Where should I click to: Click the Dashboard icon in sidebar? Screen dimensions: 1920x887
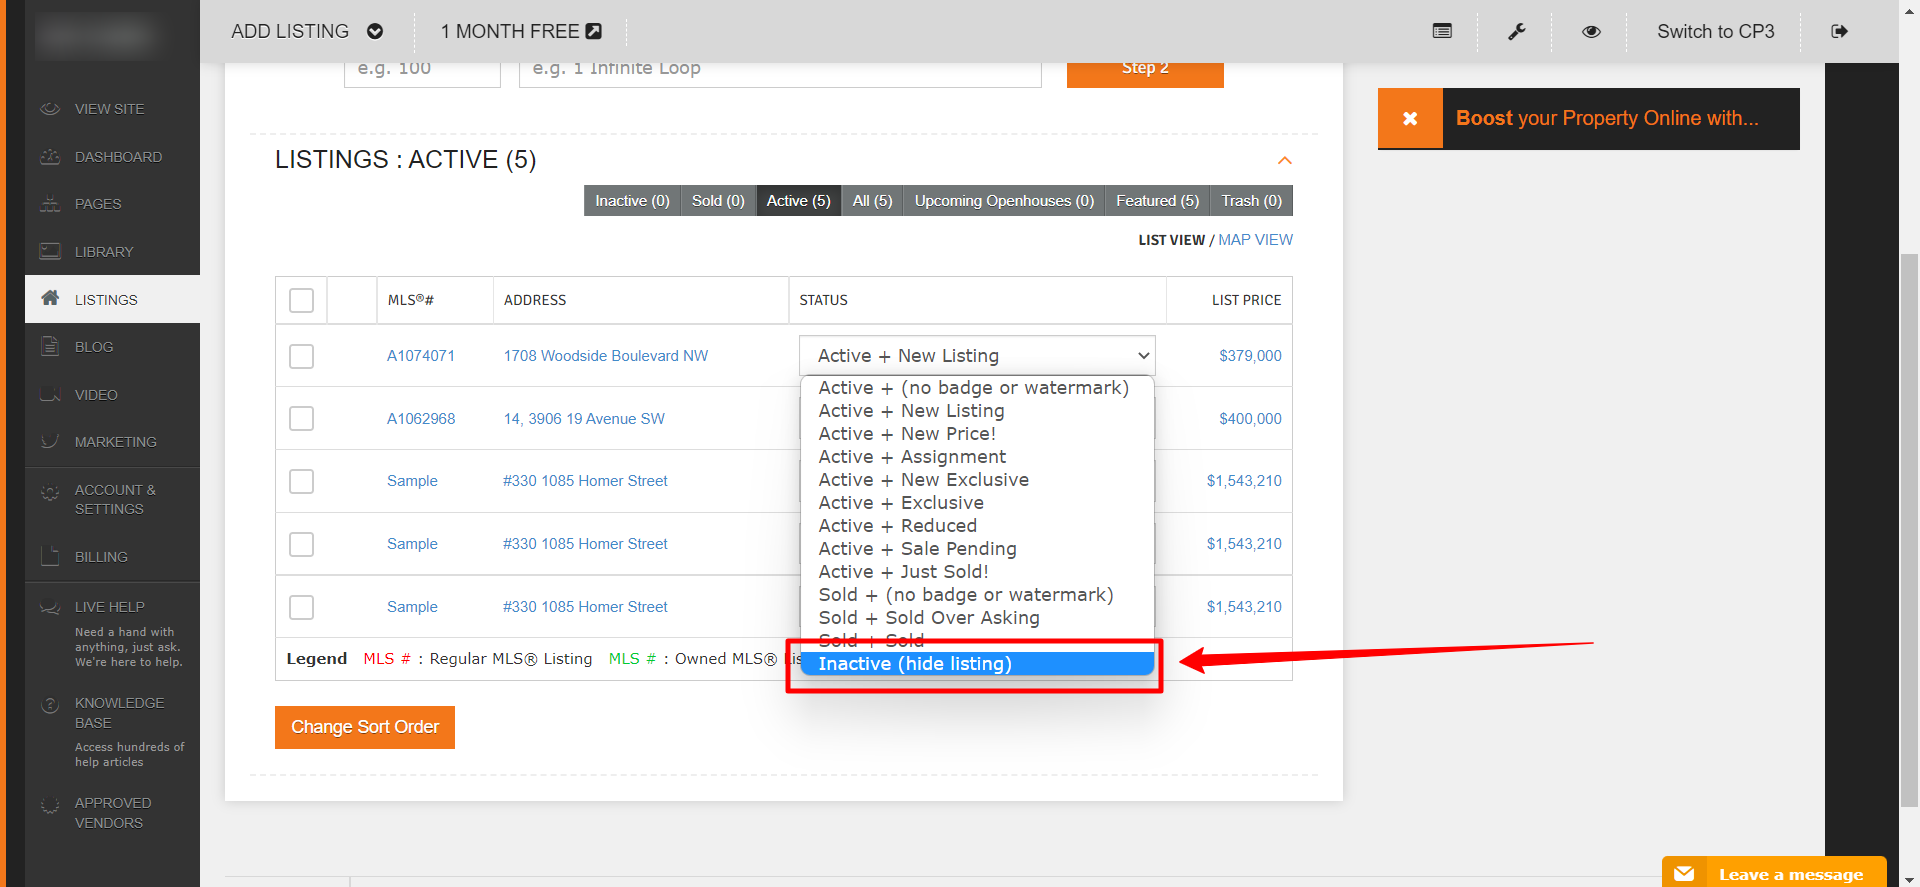pos(50,157)
